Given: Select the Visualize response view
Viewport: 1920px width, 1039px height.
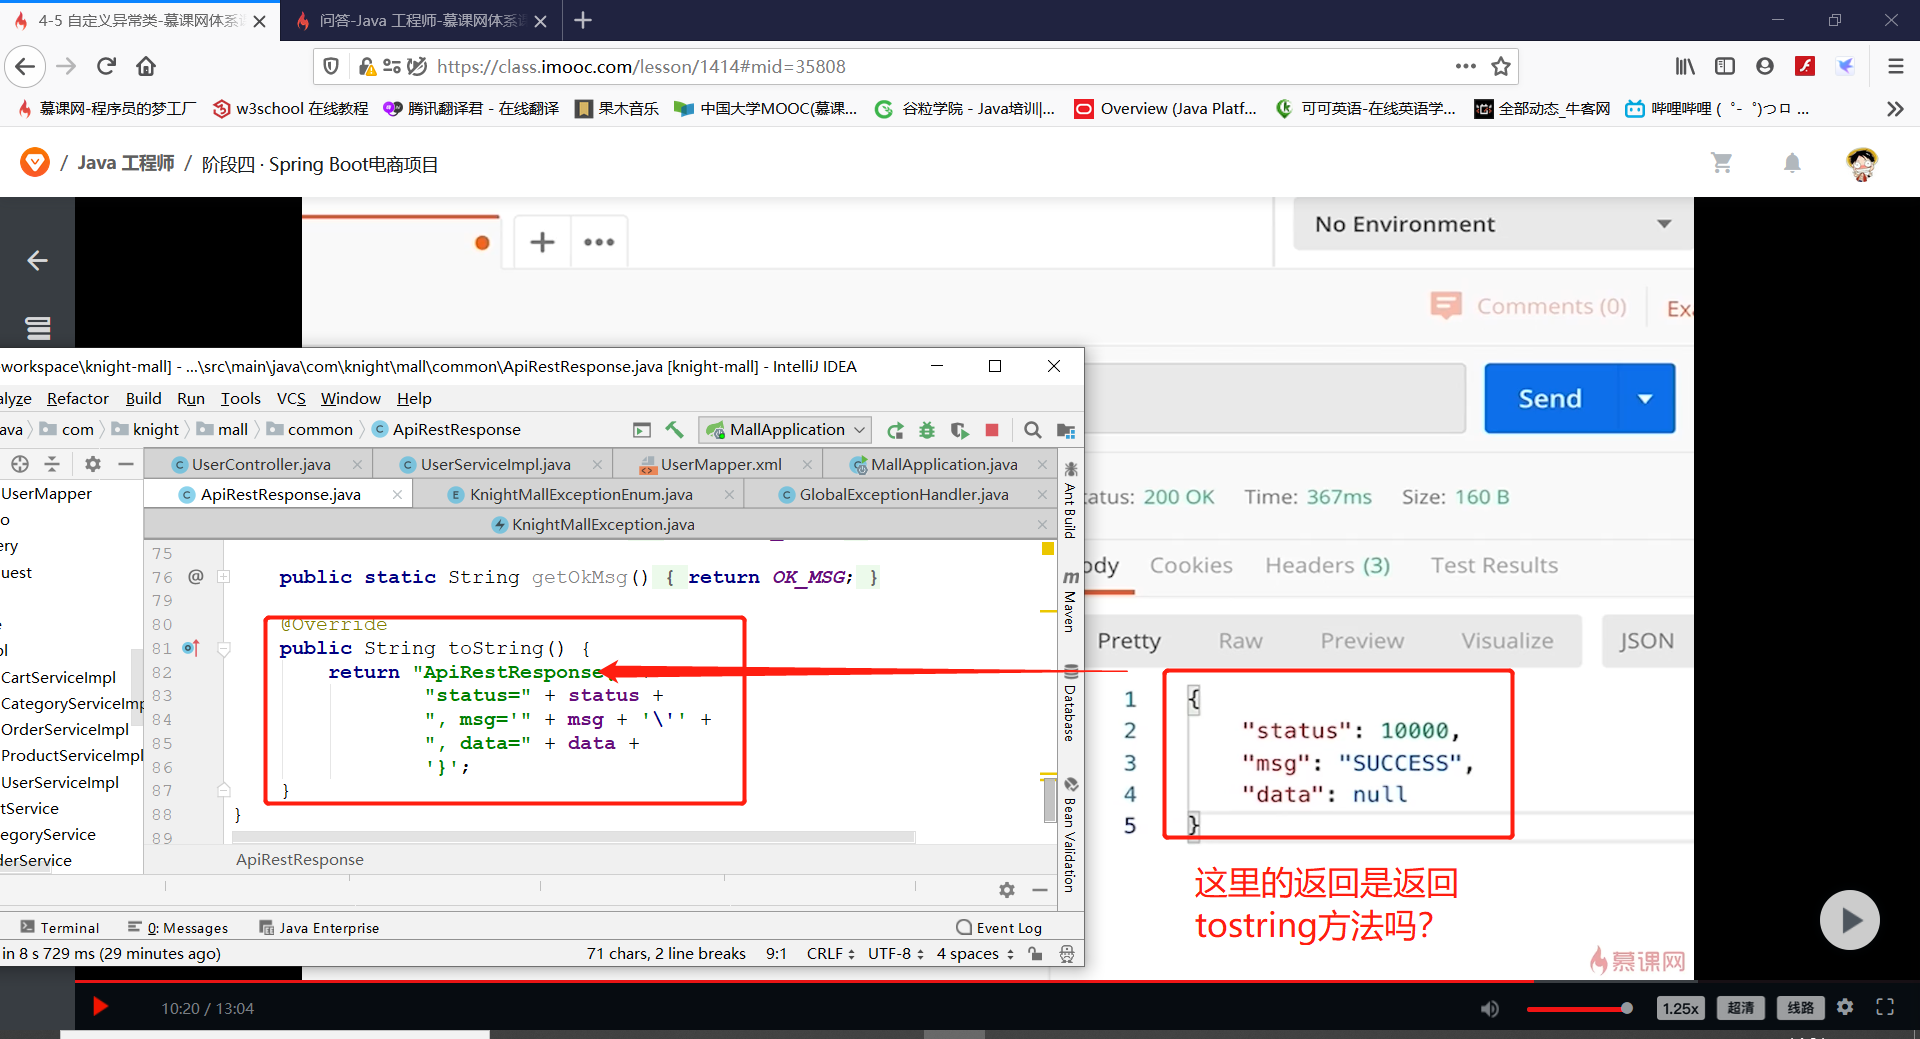Looking at the screenshot, I should tap(1507, 641).
